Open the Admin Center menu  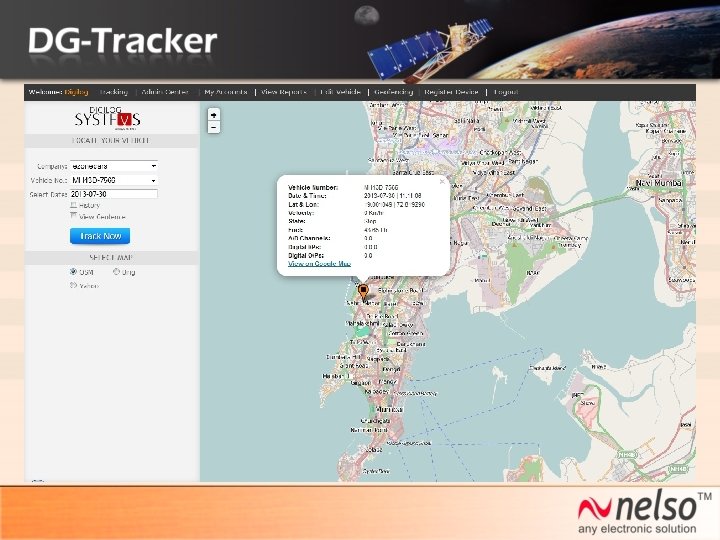point(165,92)
